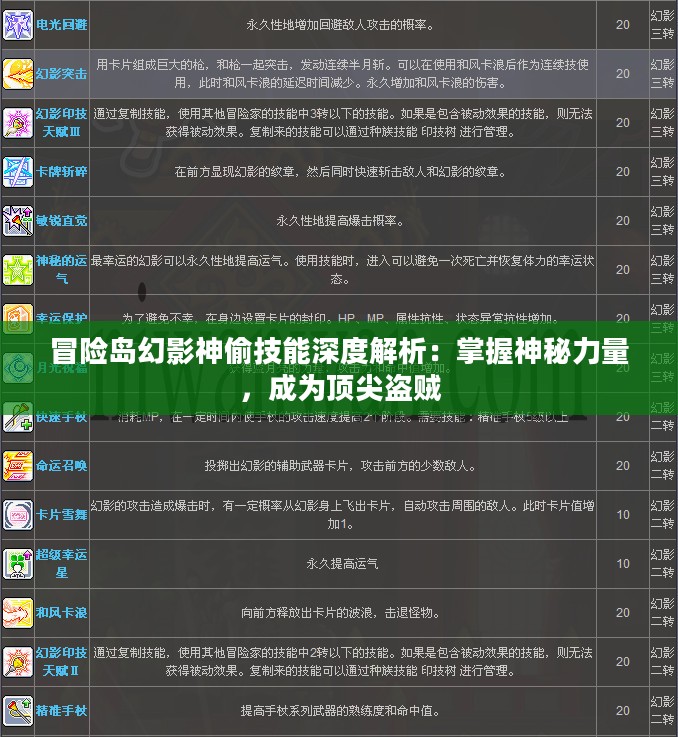Screen dimensions: 678x737
Task: Click the 卡片雪舞 skill icon
Action: pyautogui.click(x=18, y=515)
